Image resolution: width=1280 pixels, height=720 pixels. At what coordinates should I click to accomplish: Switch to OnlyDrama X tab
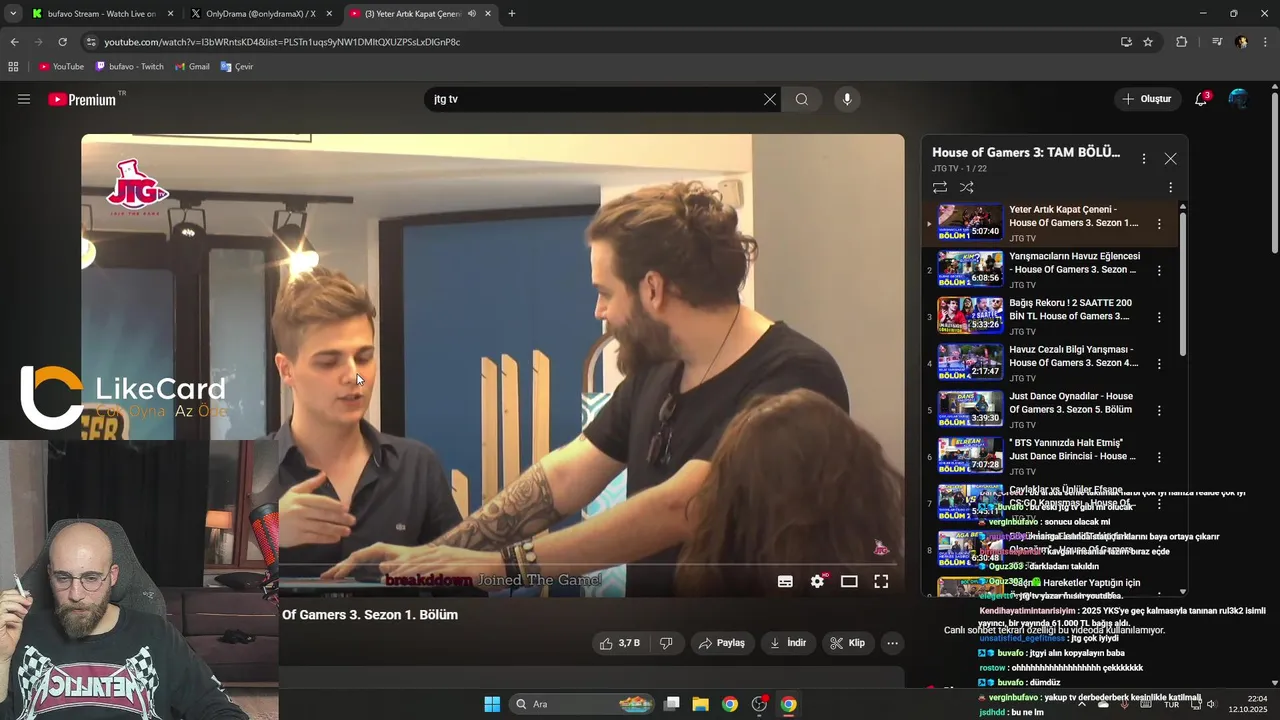260,14
